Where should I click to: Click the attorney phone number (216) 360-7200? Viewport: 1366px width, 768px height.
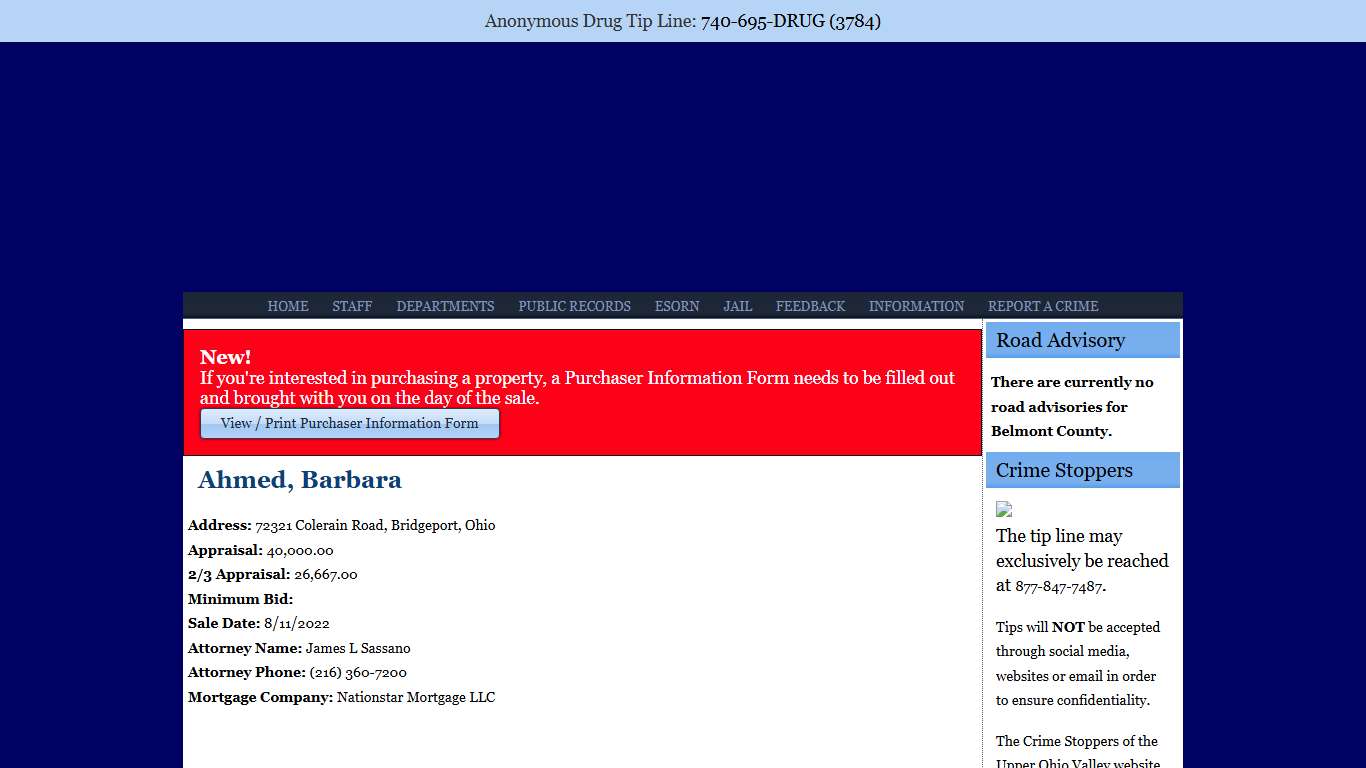[358, 673]
